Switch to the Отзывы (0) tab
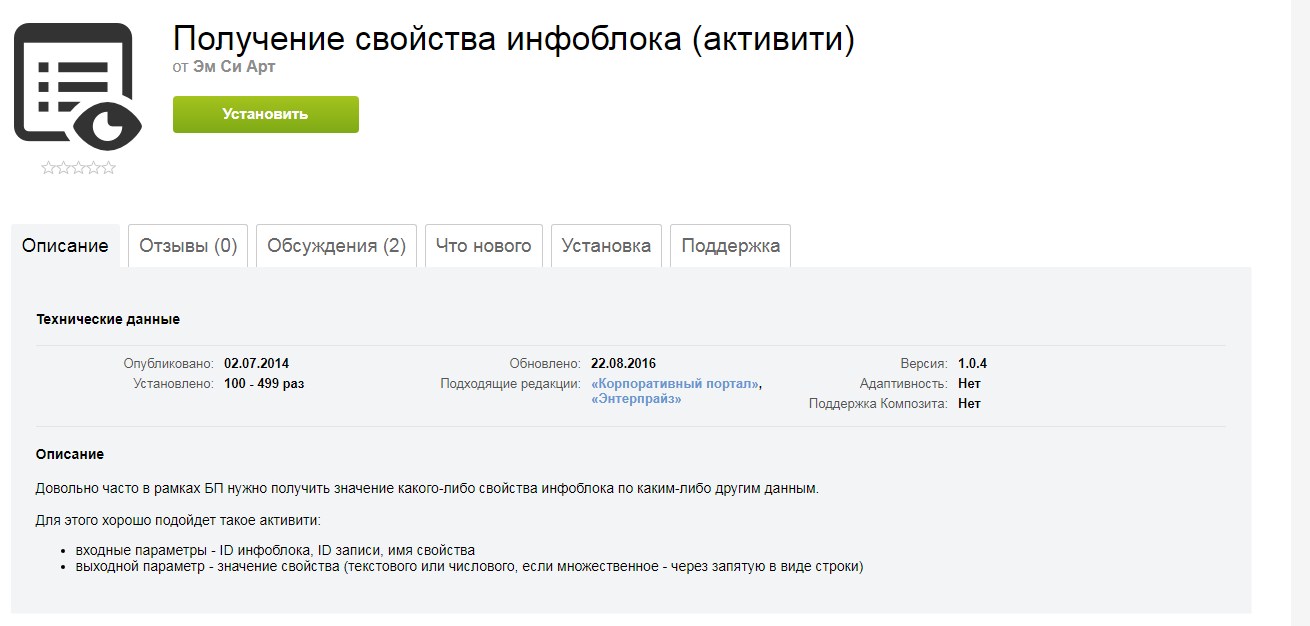 coord(187,244)
